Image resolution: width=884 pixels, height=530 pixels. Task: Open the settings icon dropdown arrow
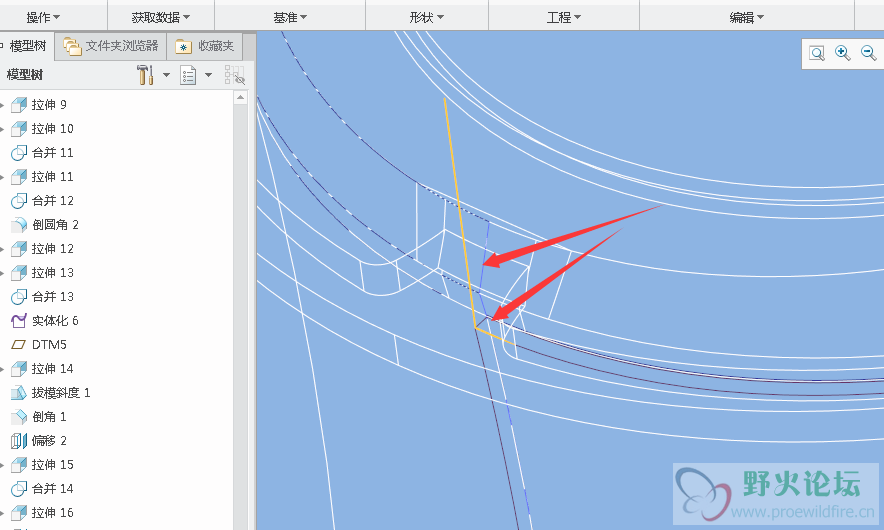[x=166, y=74]
